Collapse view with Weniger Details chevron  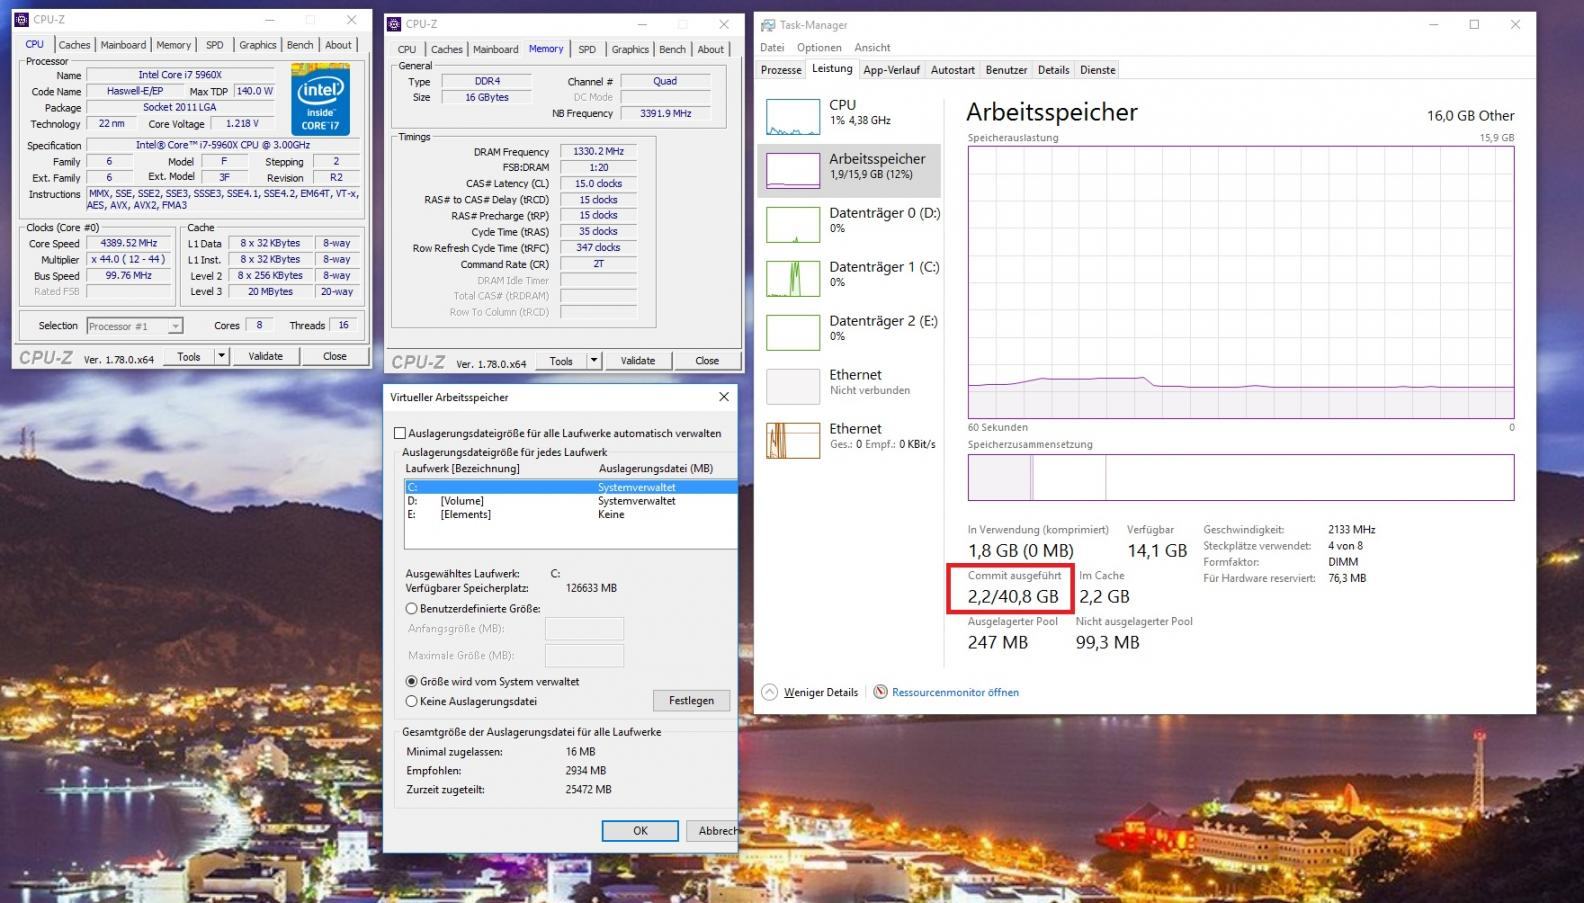click(769, 692)
